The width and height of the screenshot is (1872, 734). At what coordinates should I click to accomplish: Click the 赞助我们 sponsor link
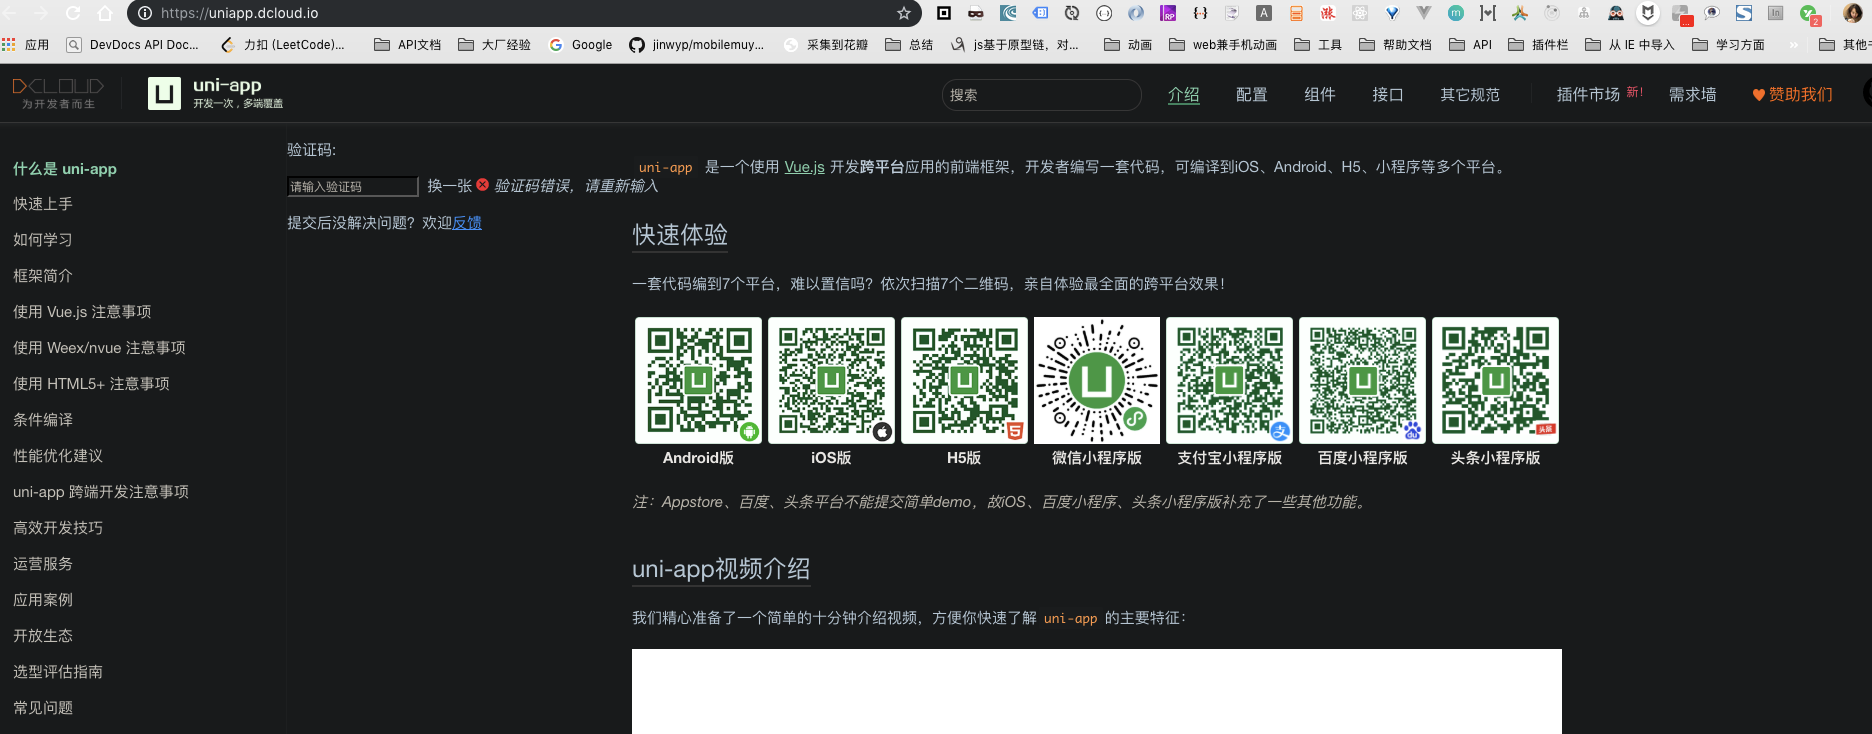pos(1792,94)
